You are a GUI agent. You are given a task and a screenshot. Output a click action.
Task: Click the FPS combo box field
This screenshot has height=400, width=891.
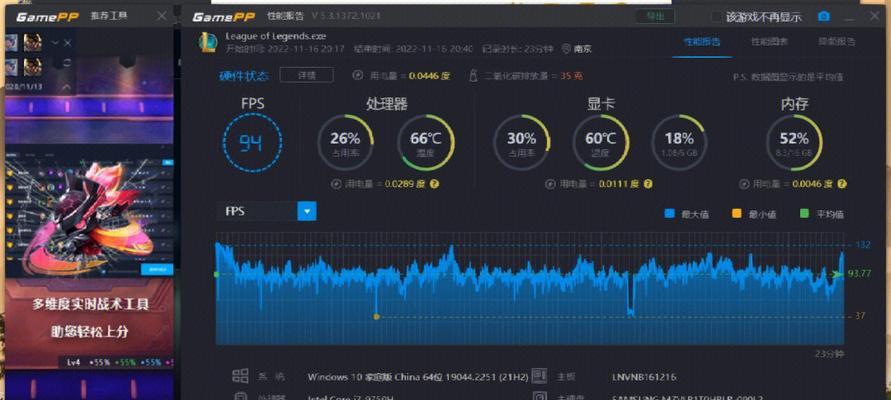point(266,211)
